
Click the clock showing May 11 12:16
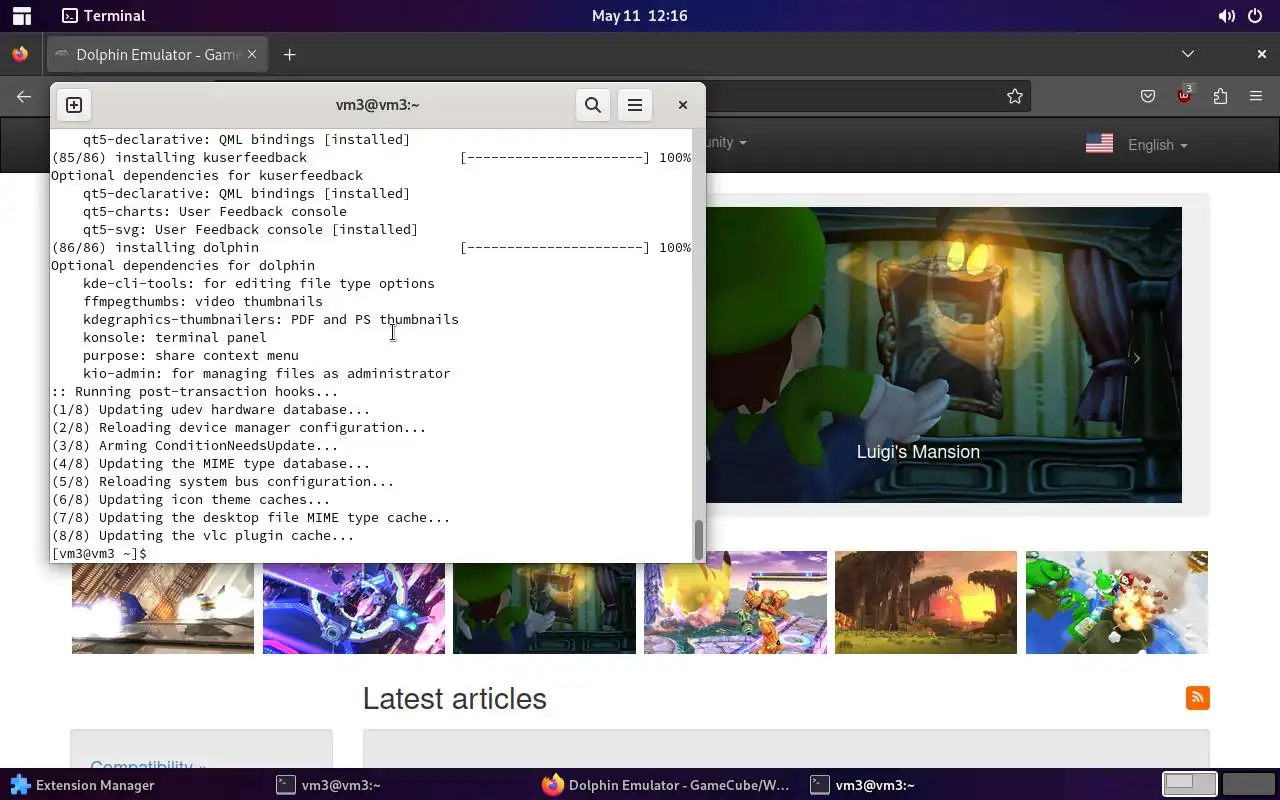[639, 16]
